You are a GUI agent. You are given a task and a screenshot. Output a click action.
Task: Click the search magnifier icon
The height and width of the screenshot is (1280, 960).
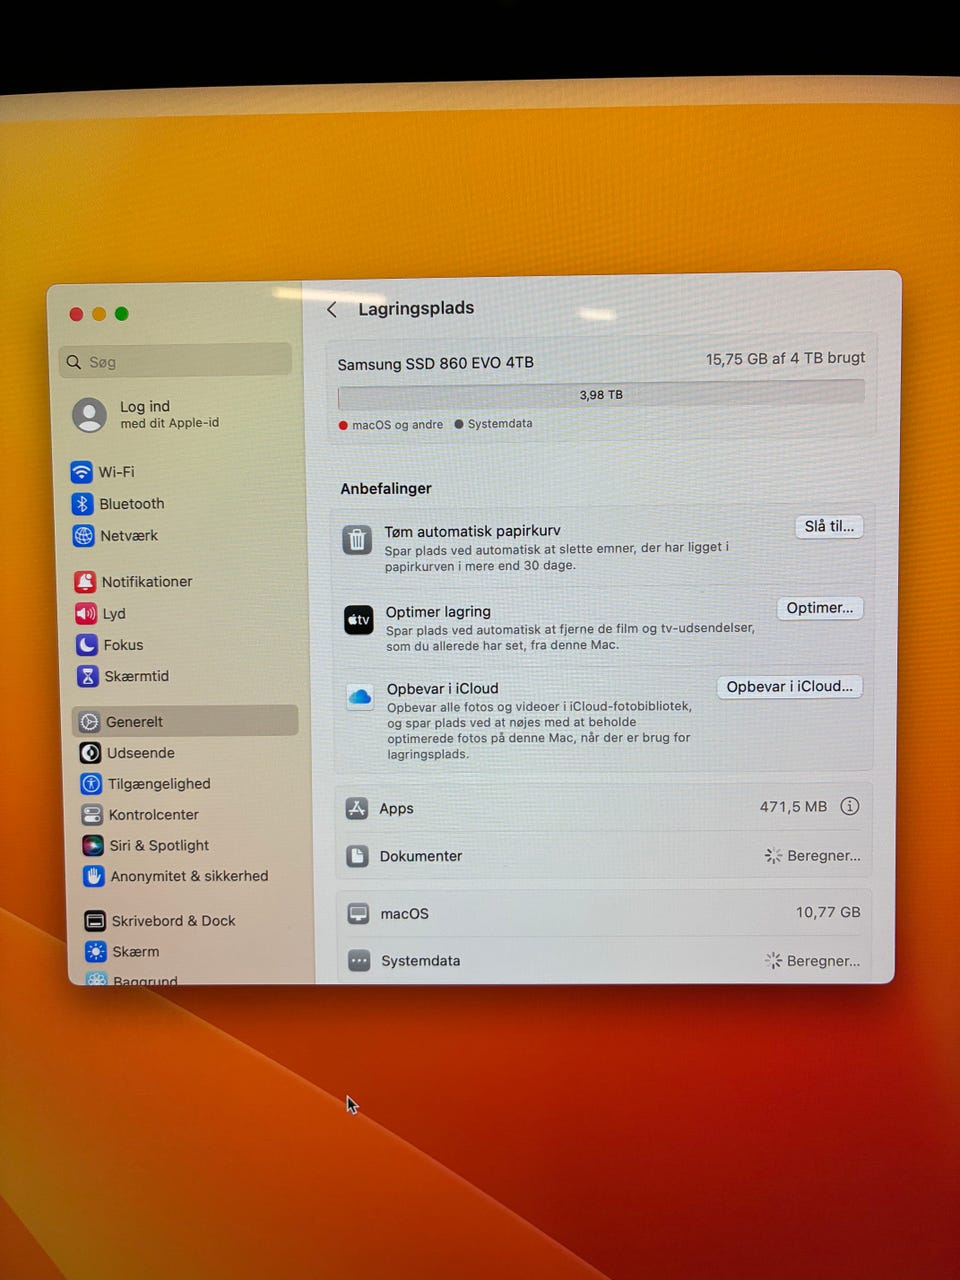click(x=74, y=362)
